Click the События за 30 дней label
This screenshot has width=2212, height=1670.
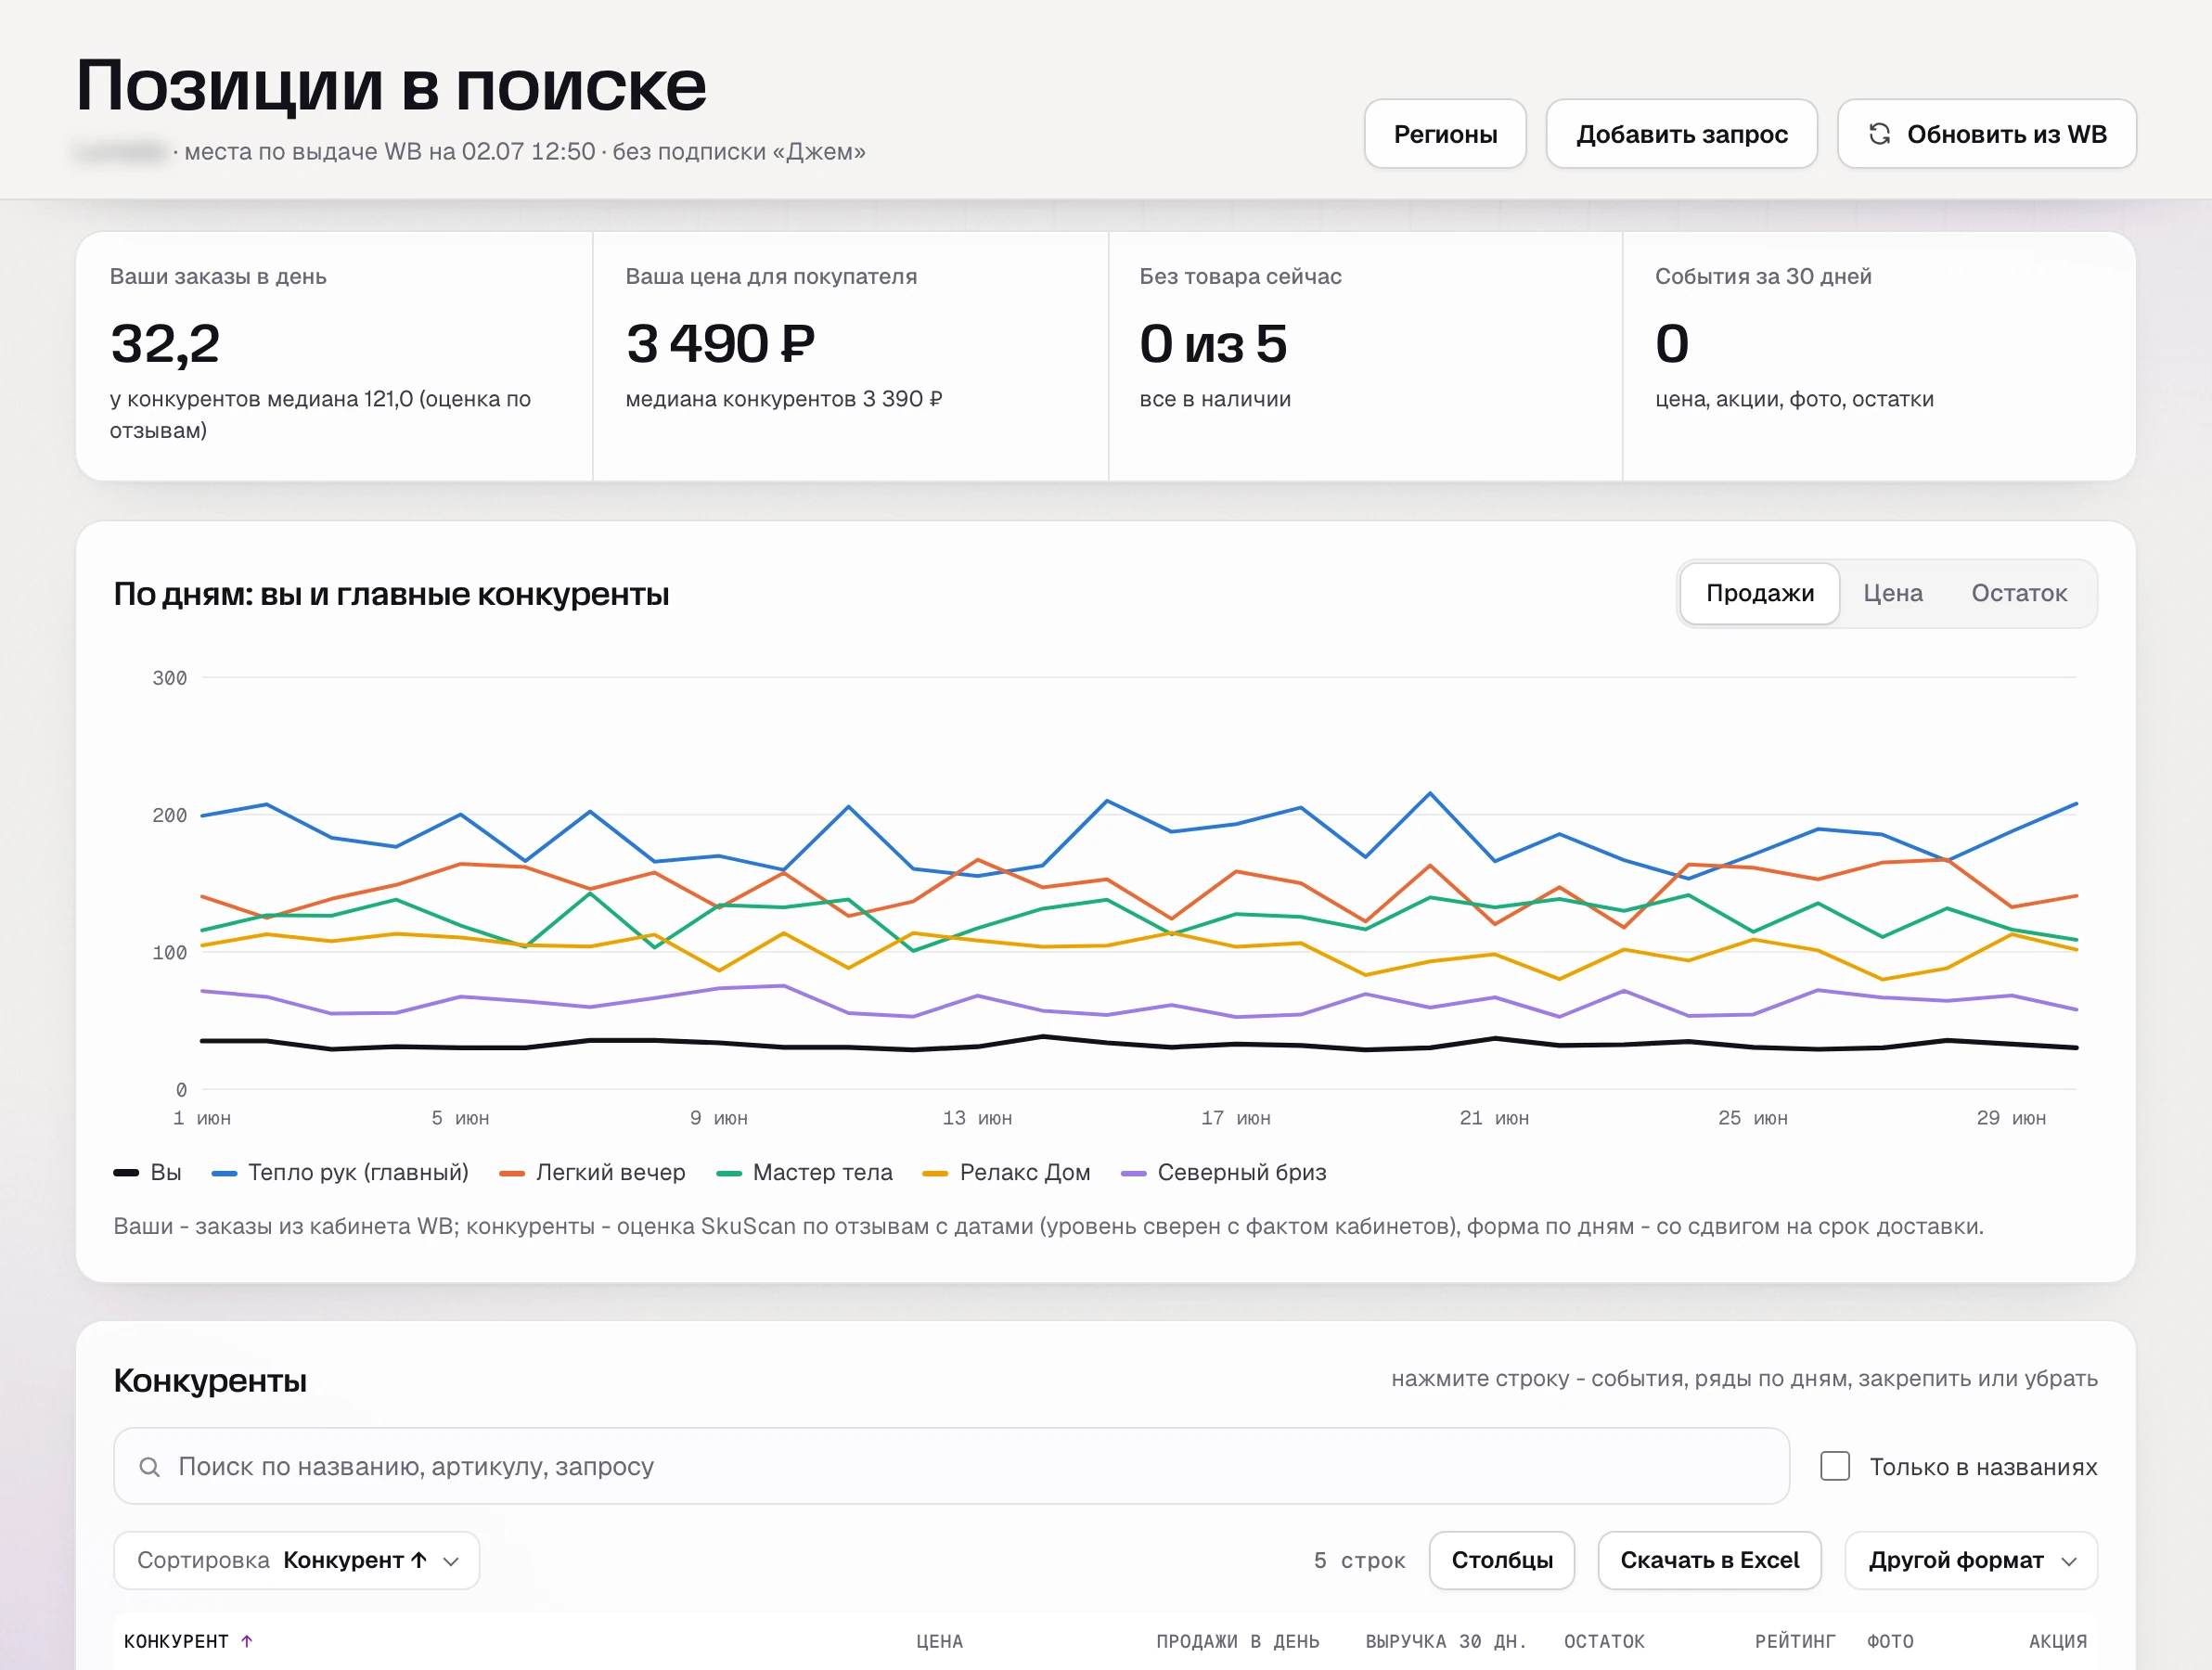pyautogui.click(x=1763, y=276)
